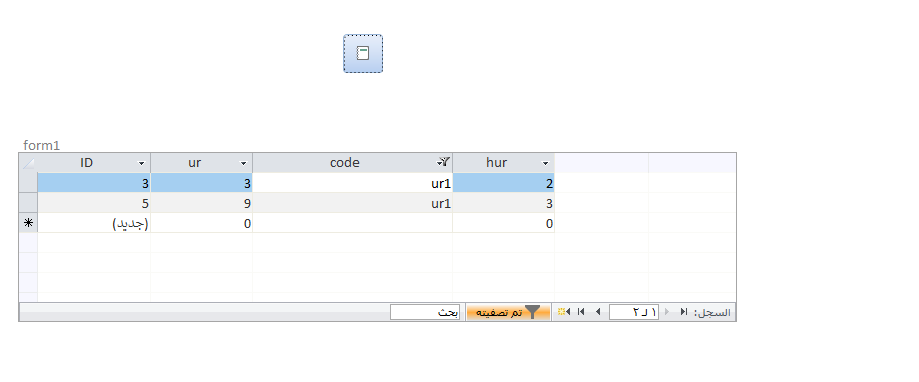Click ID cell with value 3
This screenshot has width=919, height=382.
pyautogui.click(x=94, y=183)
